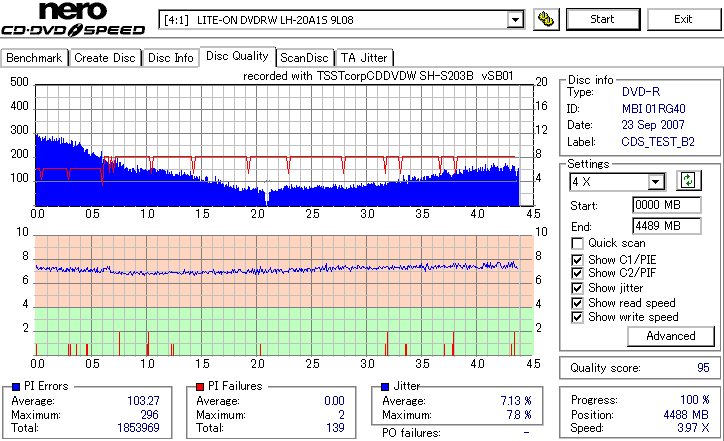Click Progress value 100 %
Viewport: 724px width, 441px height.
pyautogui.click(x=694, y=400)
